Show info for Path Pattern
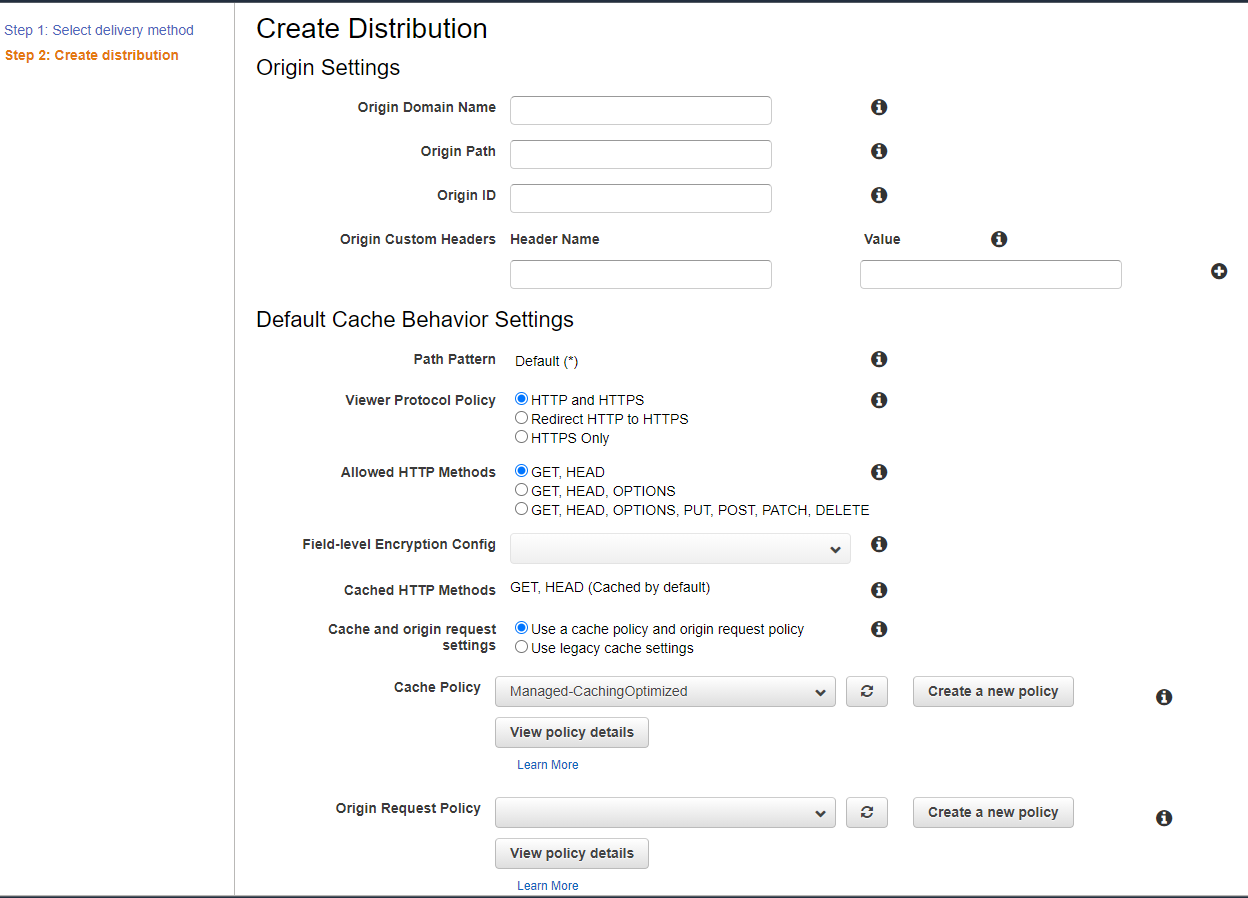1248x898 pixels. point(879,359)
